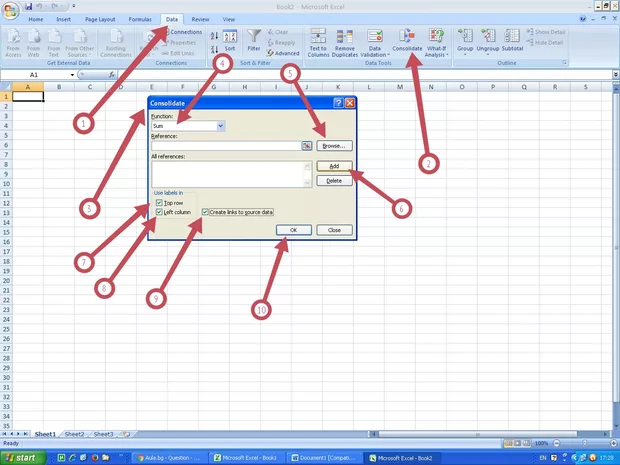Click Clear filter option

[278, 32]
